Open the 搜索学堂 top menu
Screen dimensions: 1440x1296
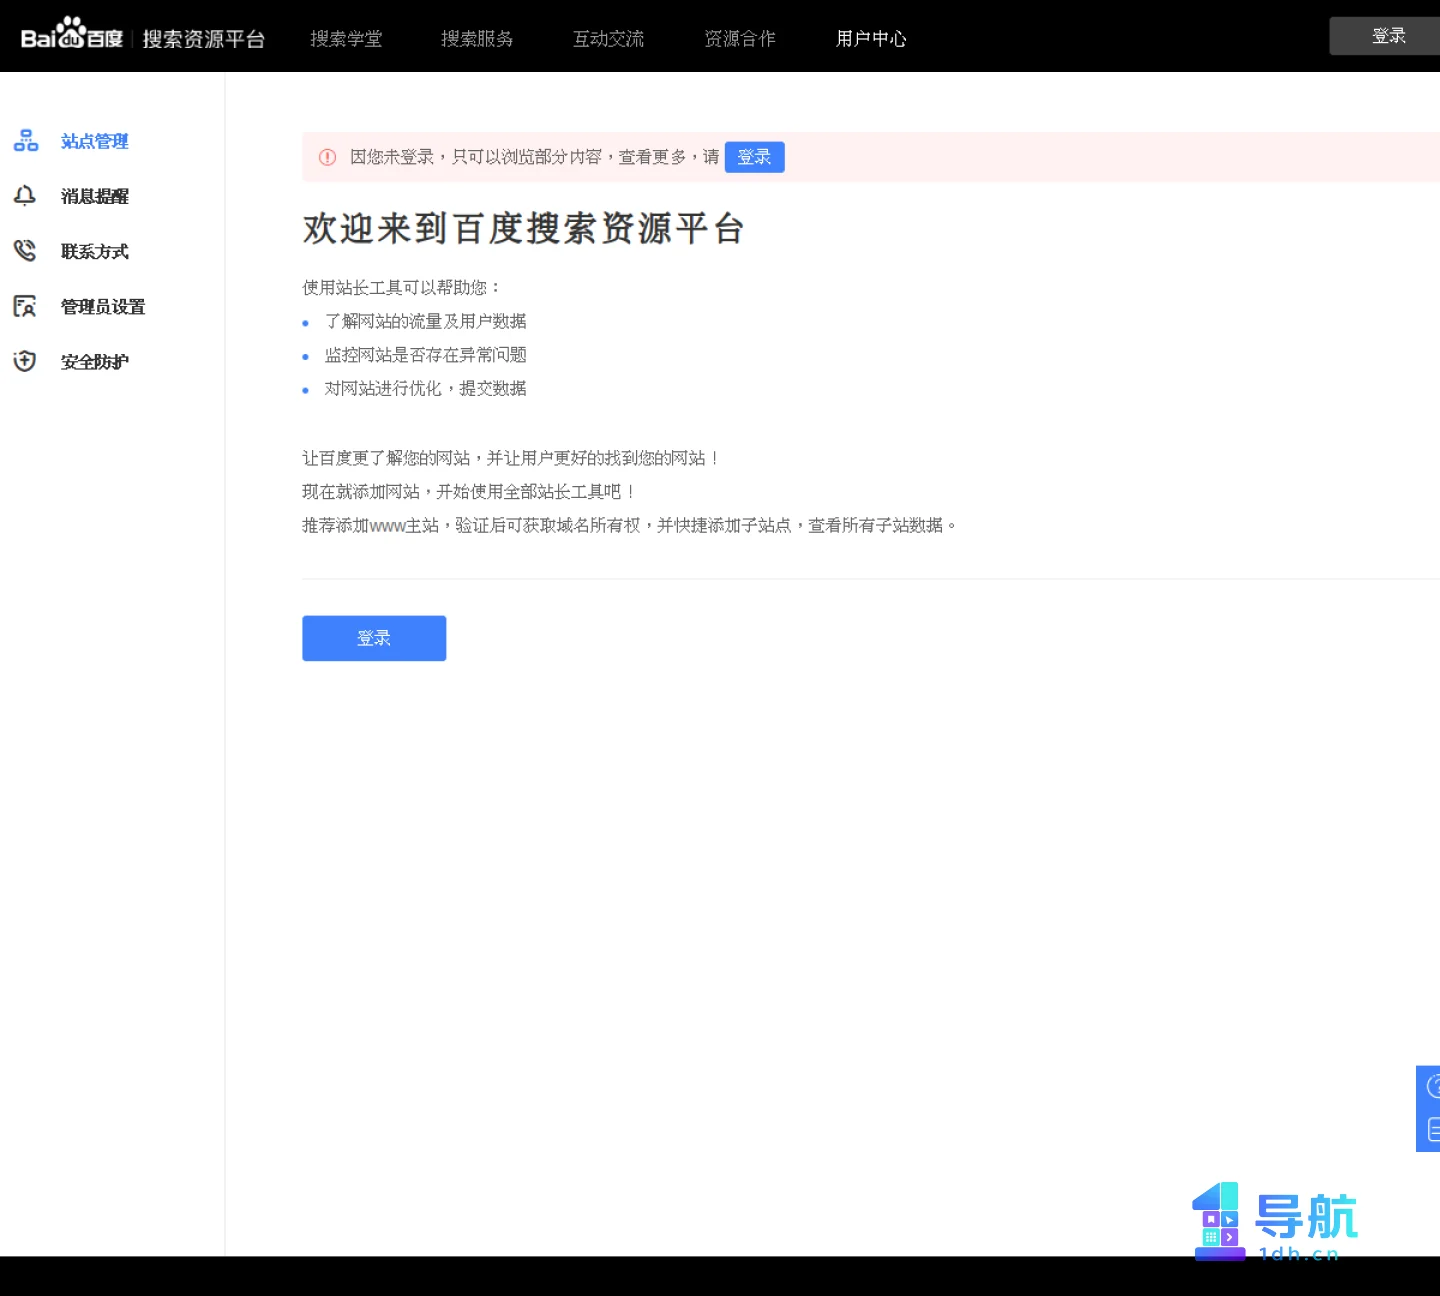click(346, 38)
